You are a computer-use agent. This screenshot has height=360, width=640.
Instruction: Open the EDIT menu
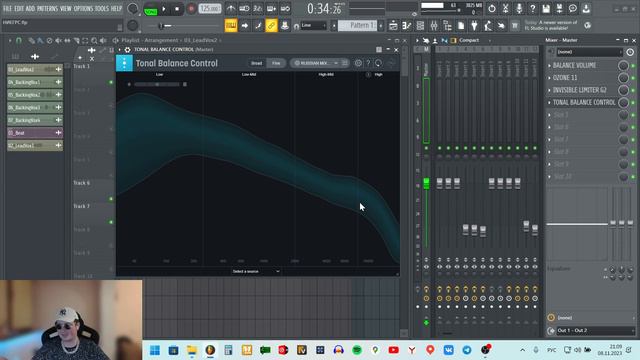(19, 9)
